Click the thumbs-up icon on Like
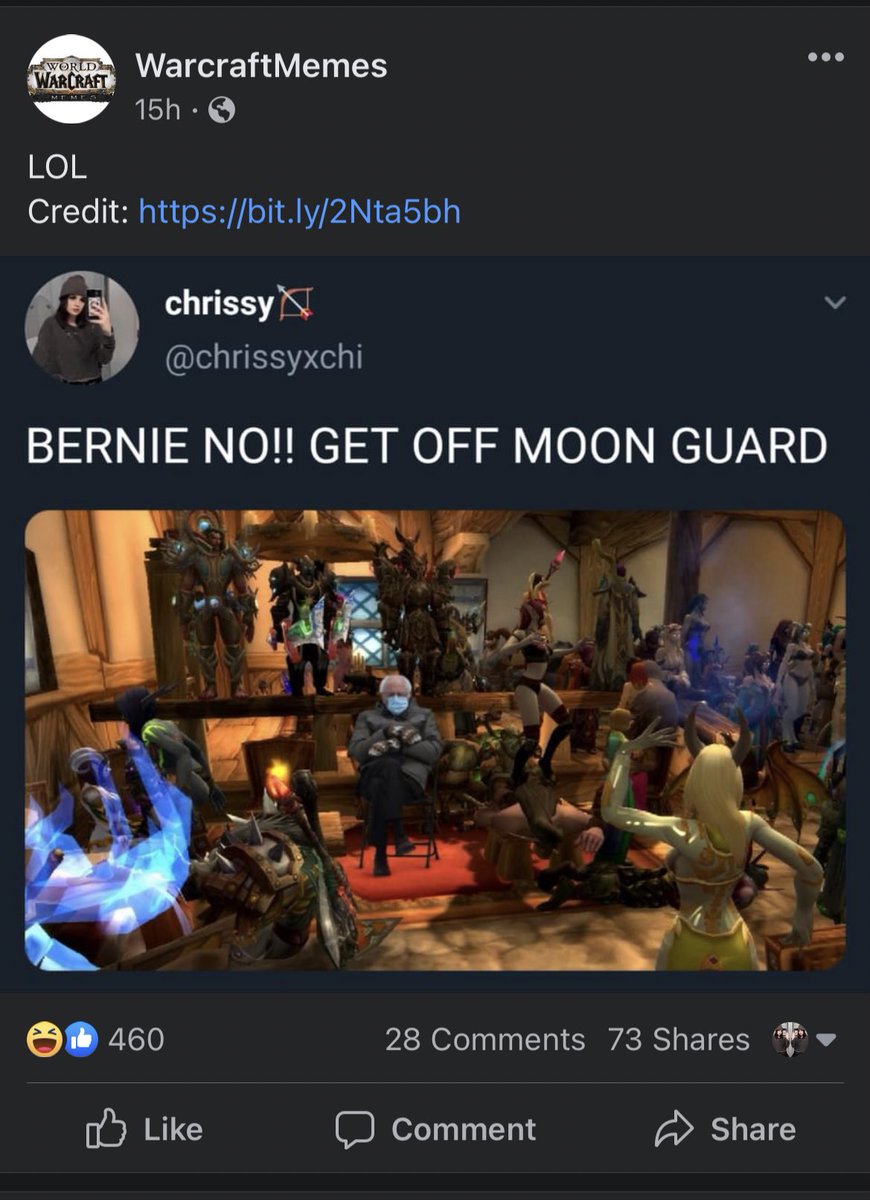The height and width of the screenshot is (1200, 870). pyautogui.click(x=107, y=1129)
